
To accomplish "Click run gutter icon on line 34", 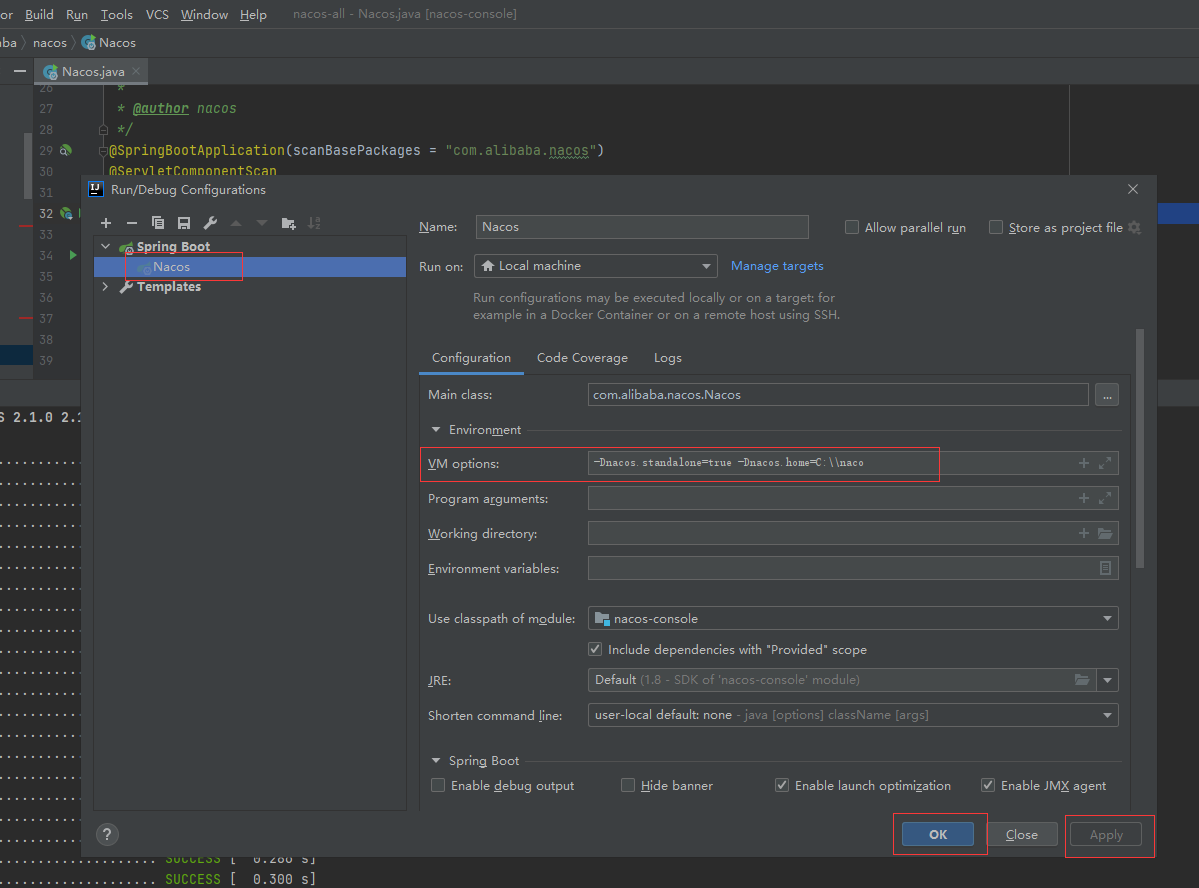I will 73,255.
